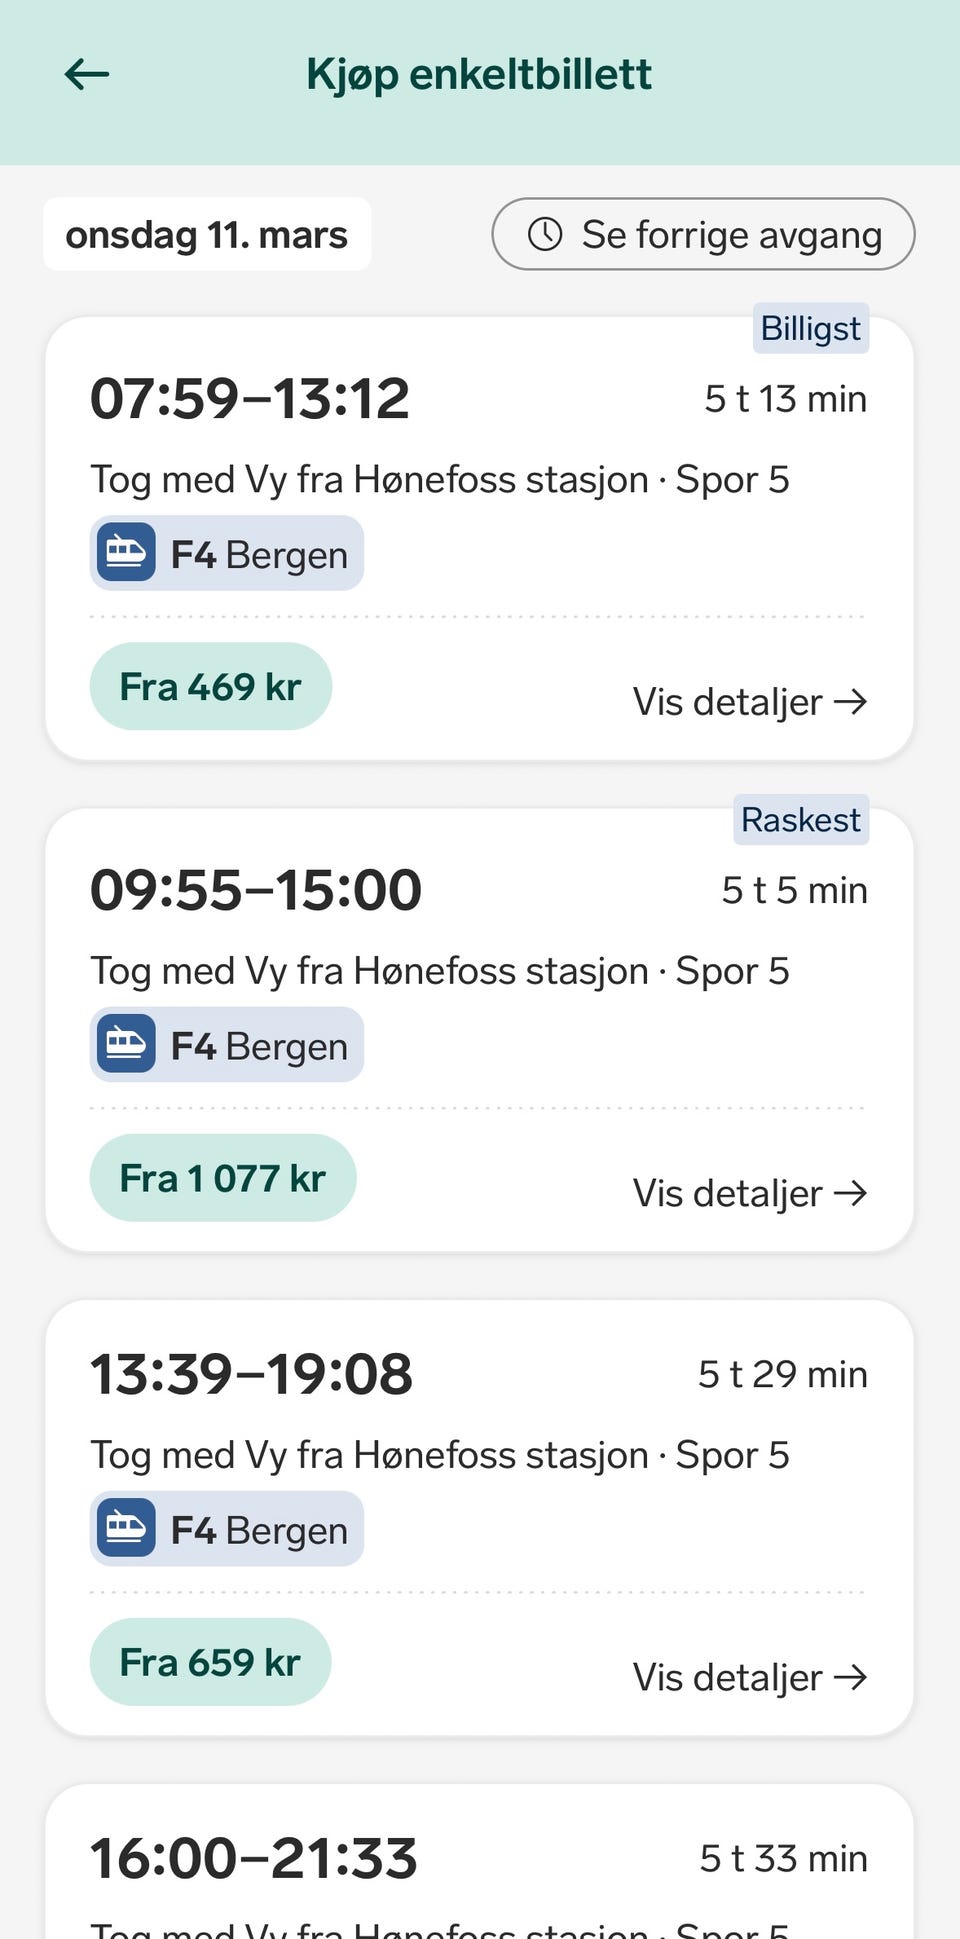This screenshot has height=1939, width=960.
Task: Tap the 5 t 5 min duration label
Action: (x=794, y=890)
